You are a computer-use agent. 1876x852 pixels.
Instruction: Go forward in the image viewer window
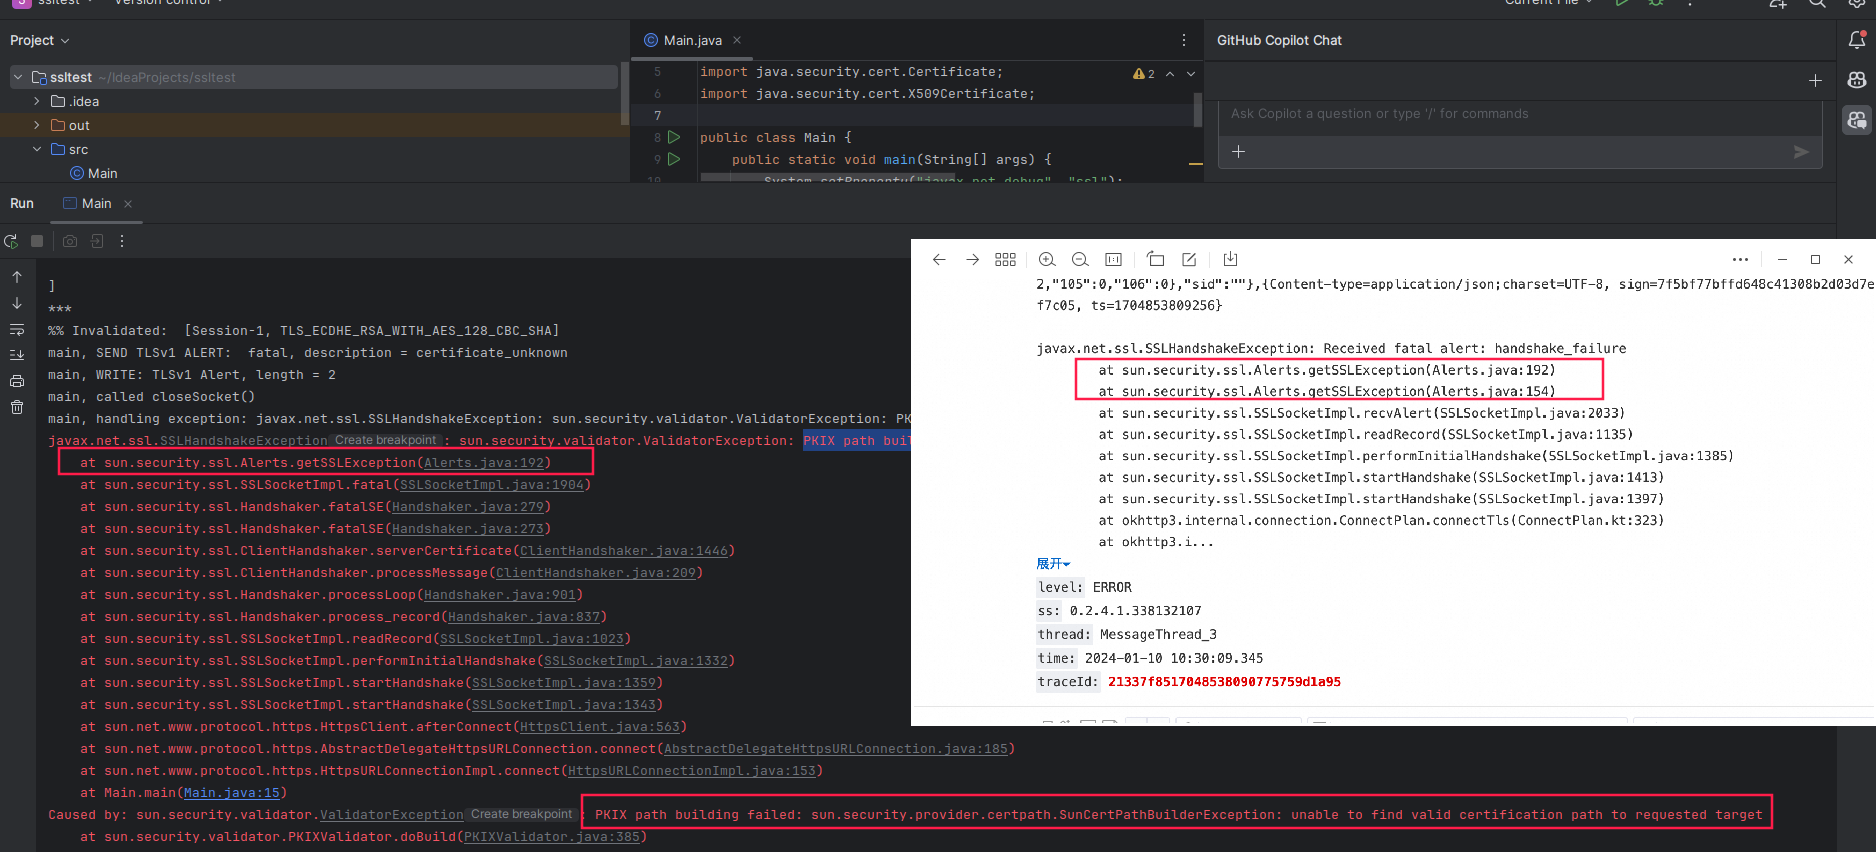pyautogui.click(x=972, y=259)
